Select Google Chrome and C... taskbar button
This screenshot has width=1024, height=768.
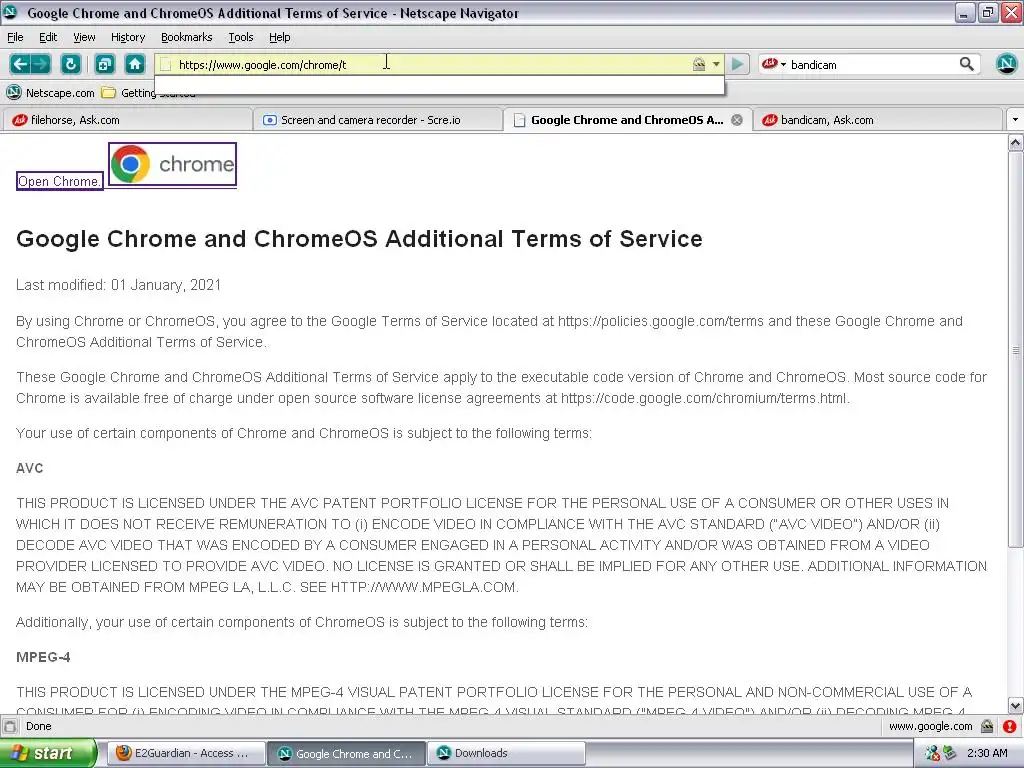(x=347, y=754)
